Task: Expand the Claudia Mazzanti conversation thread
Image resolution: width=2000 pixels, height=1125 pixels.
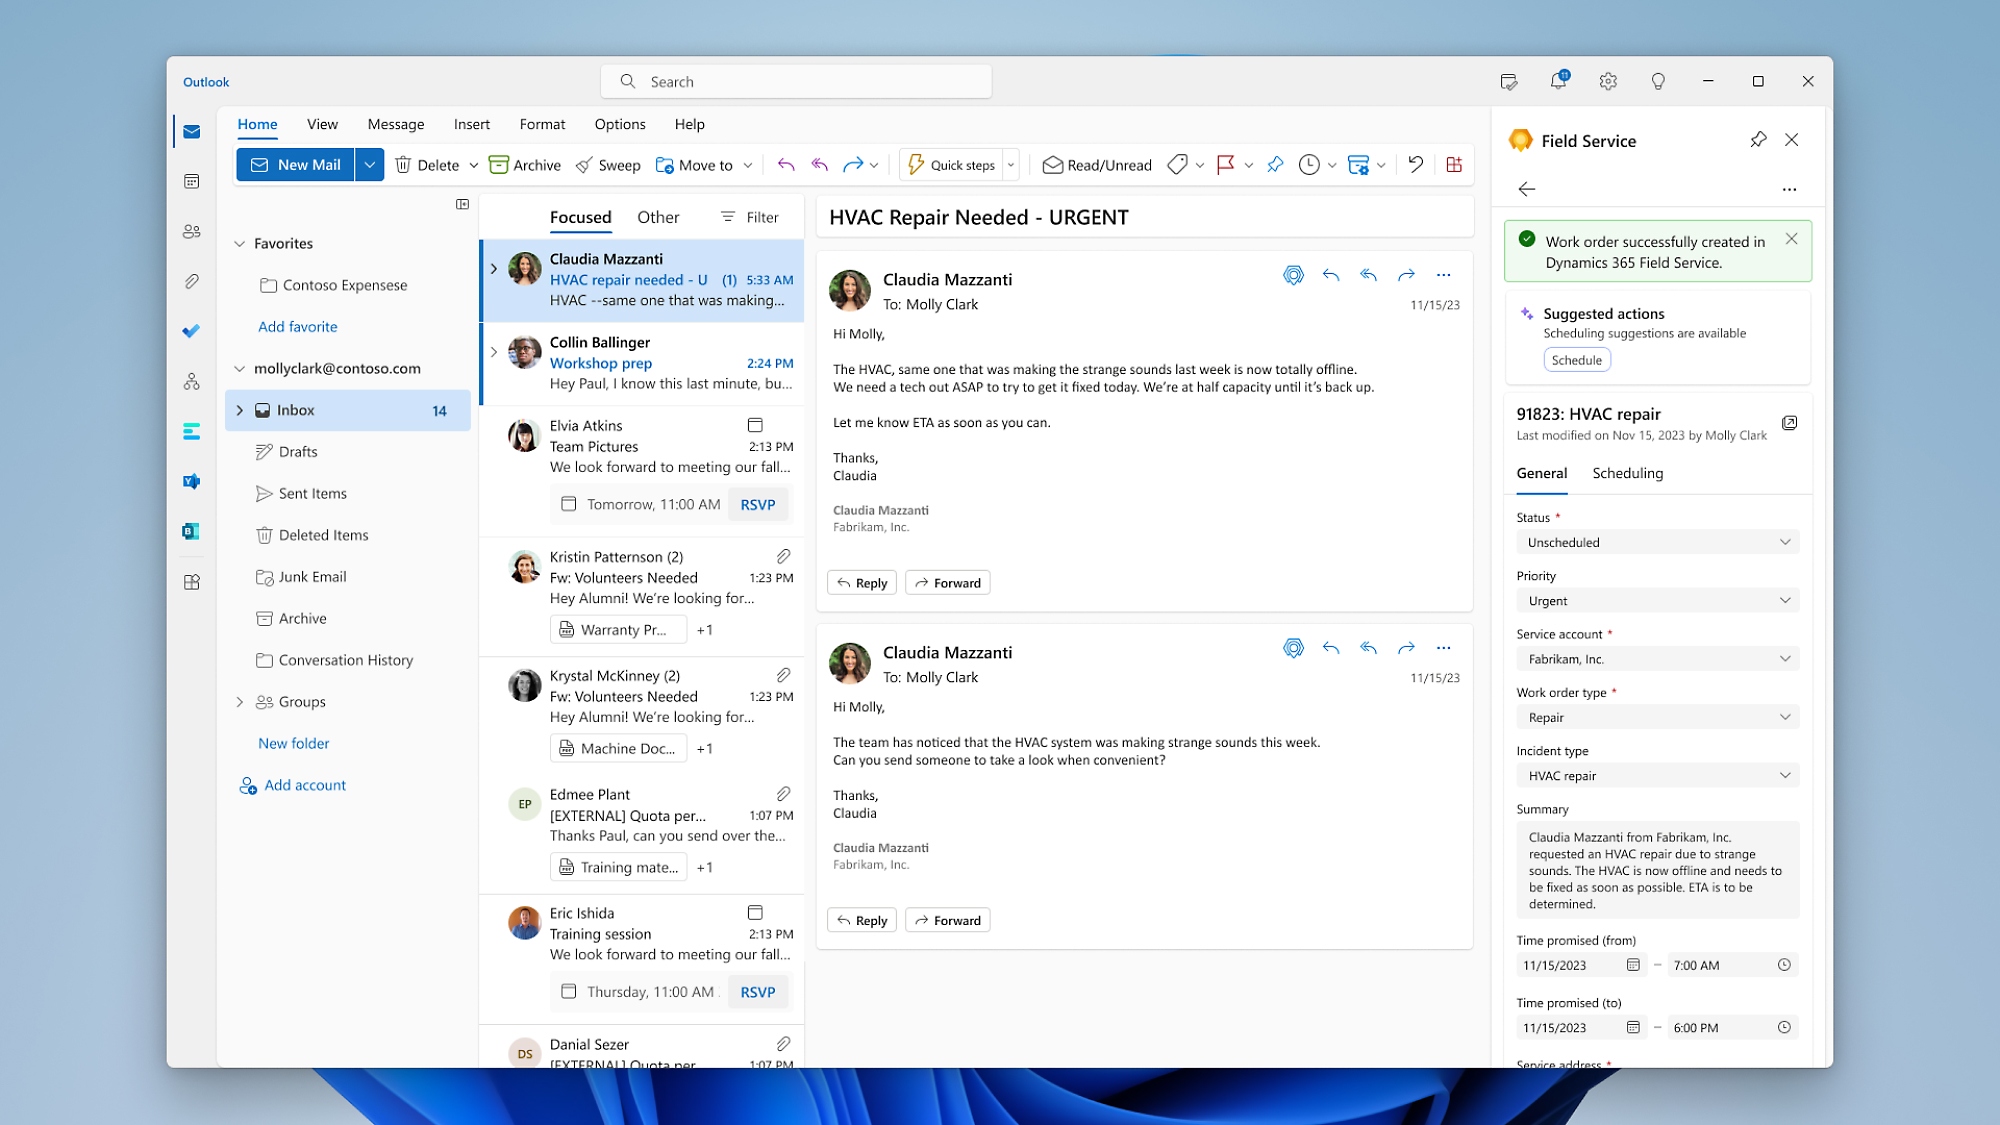Action: [494, 268]
